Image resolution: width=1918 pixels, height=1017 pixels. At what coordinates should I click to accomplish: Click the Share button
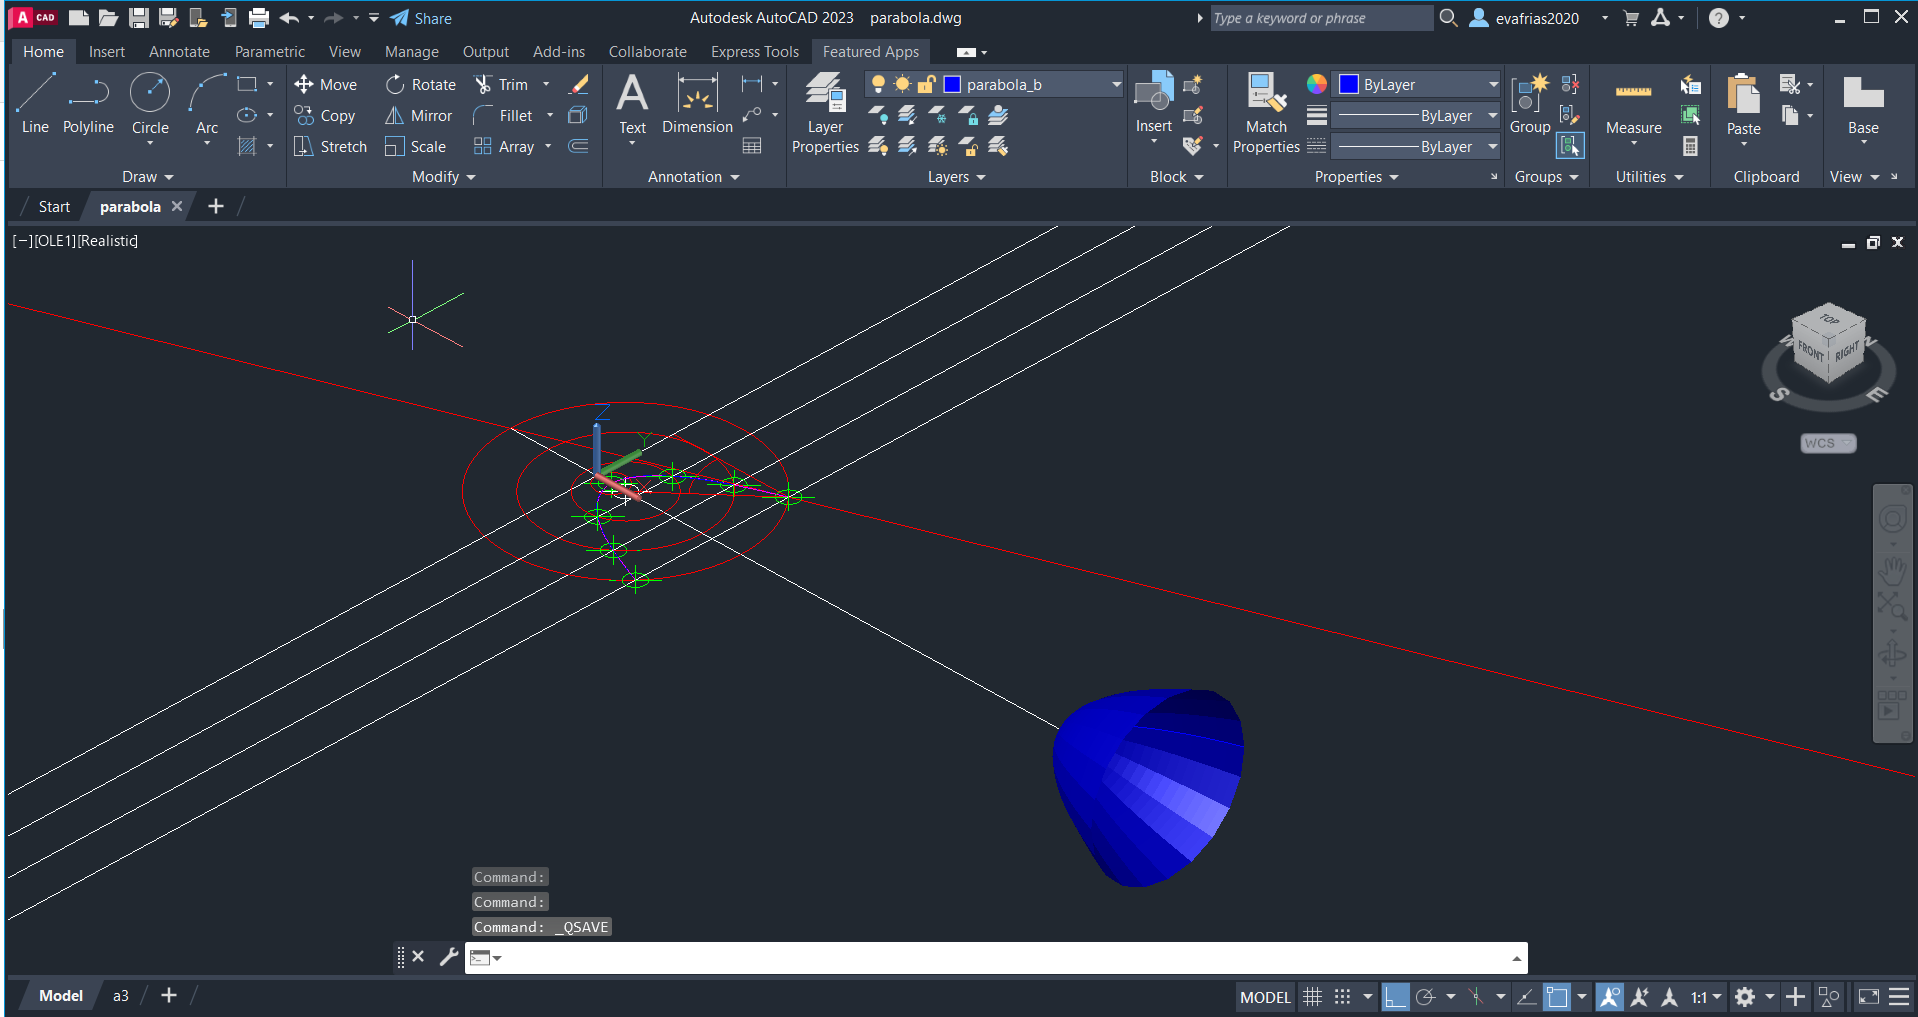click(421, 18)
